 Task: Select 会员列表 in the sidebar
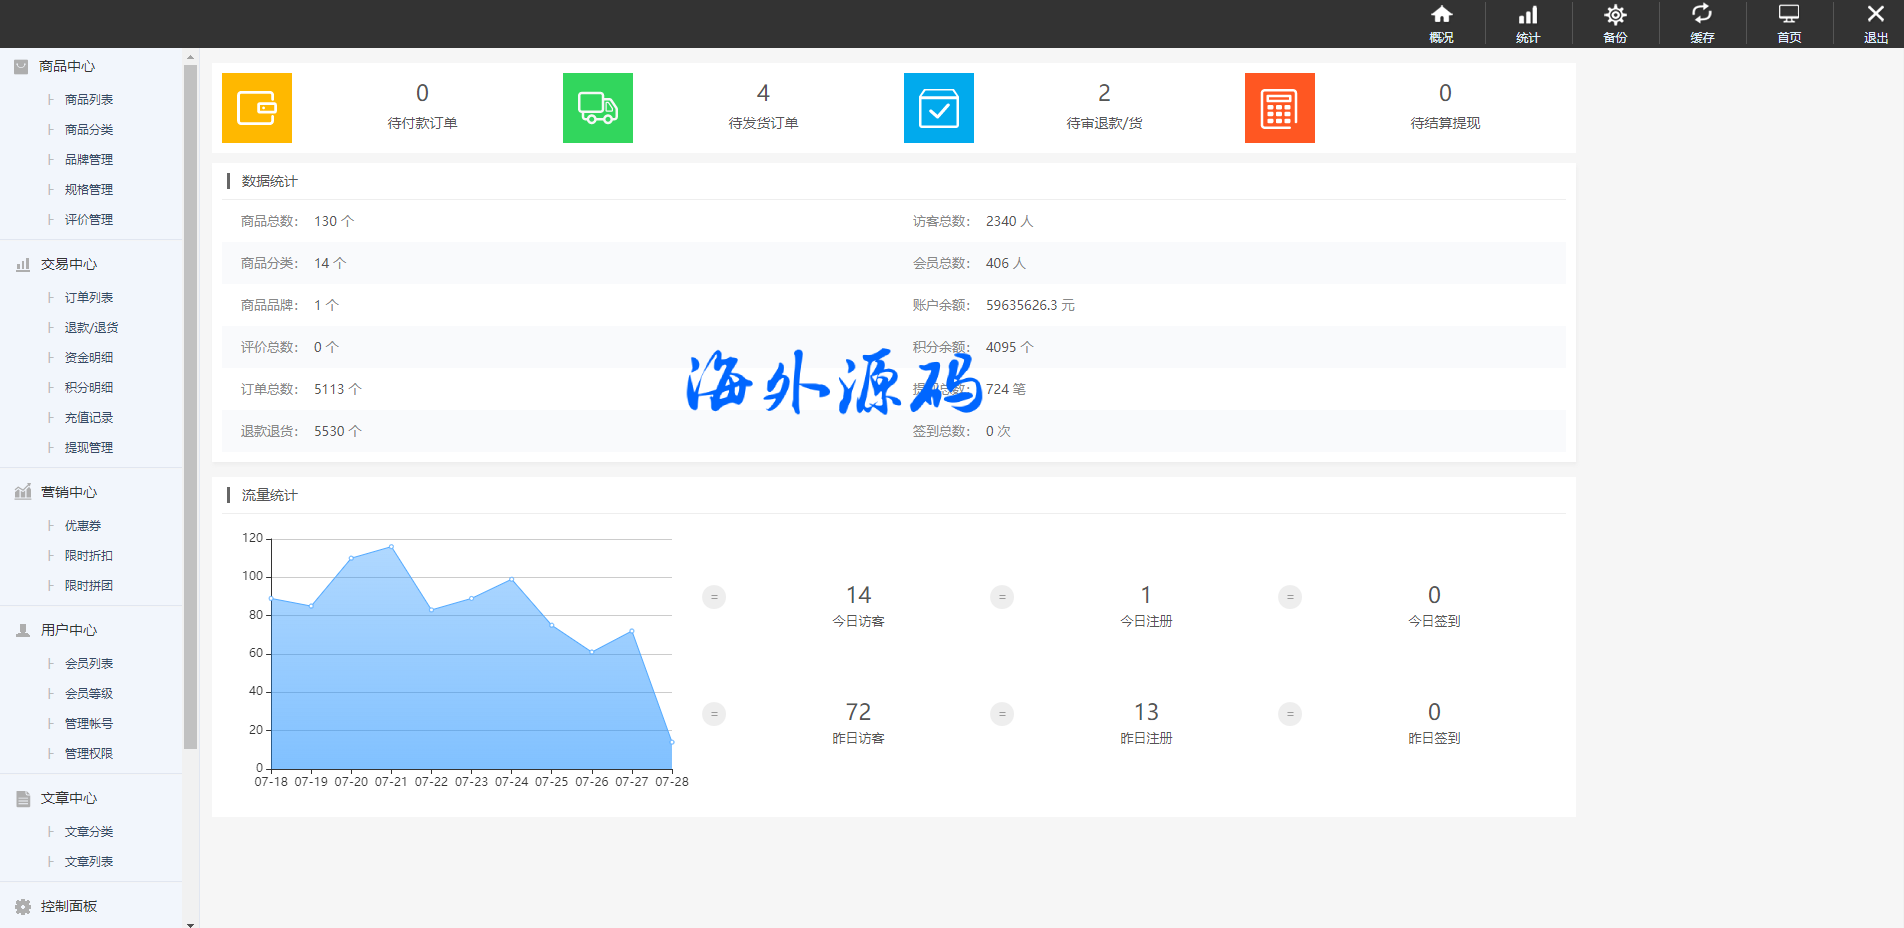89,663
